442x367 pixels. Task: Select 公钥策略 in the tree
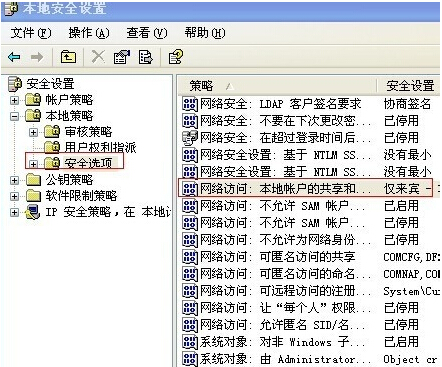(x=69, y=180)
